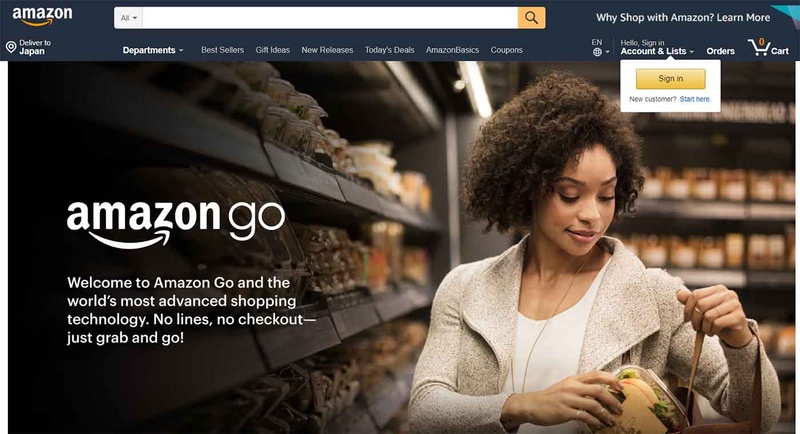Open New Releases page
The image size is (800, 434).
[x=327, y=50]
